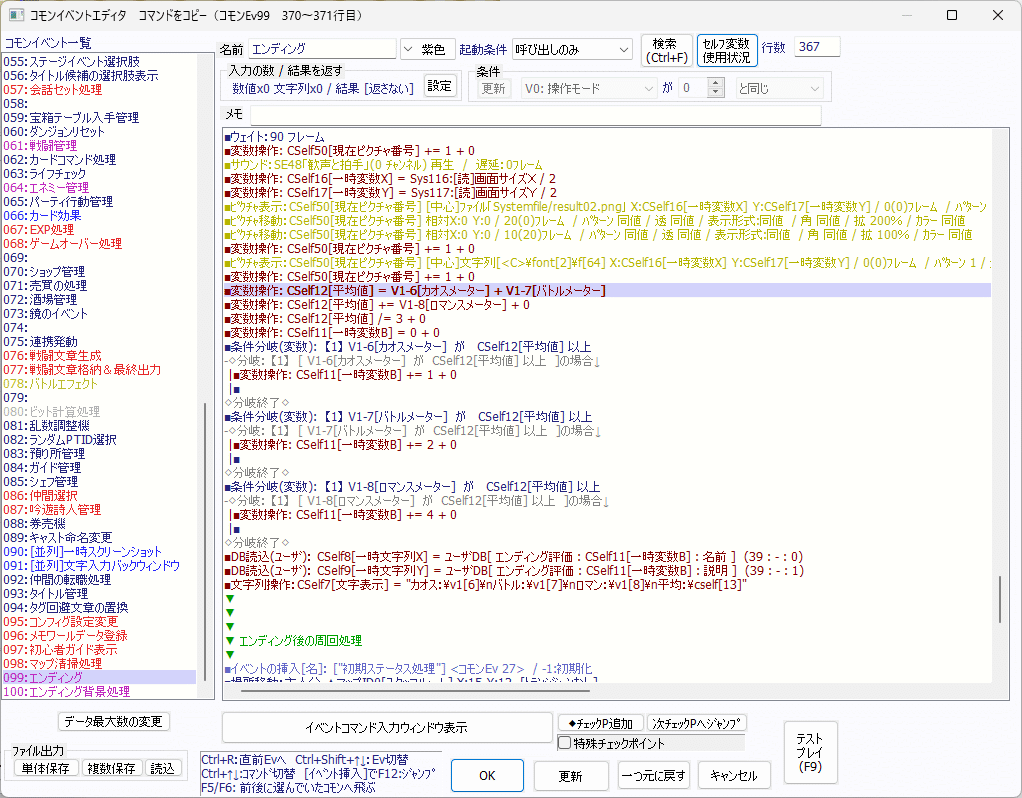Viewport: 1022px width, 798px height.
Task: Open the 起動条件 dropdown showing 呼び出しのみ
Action: 572,49
